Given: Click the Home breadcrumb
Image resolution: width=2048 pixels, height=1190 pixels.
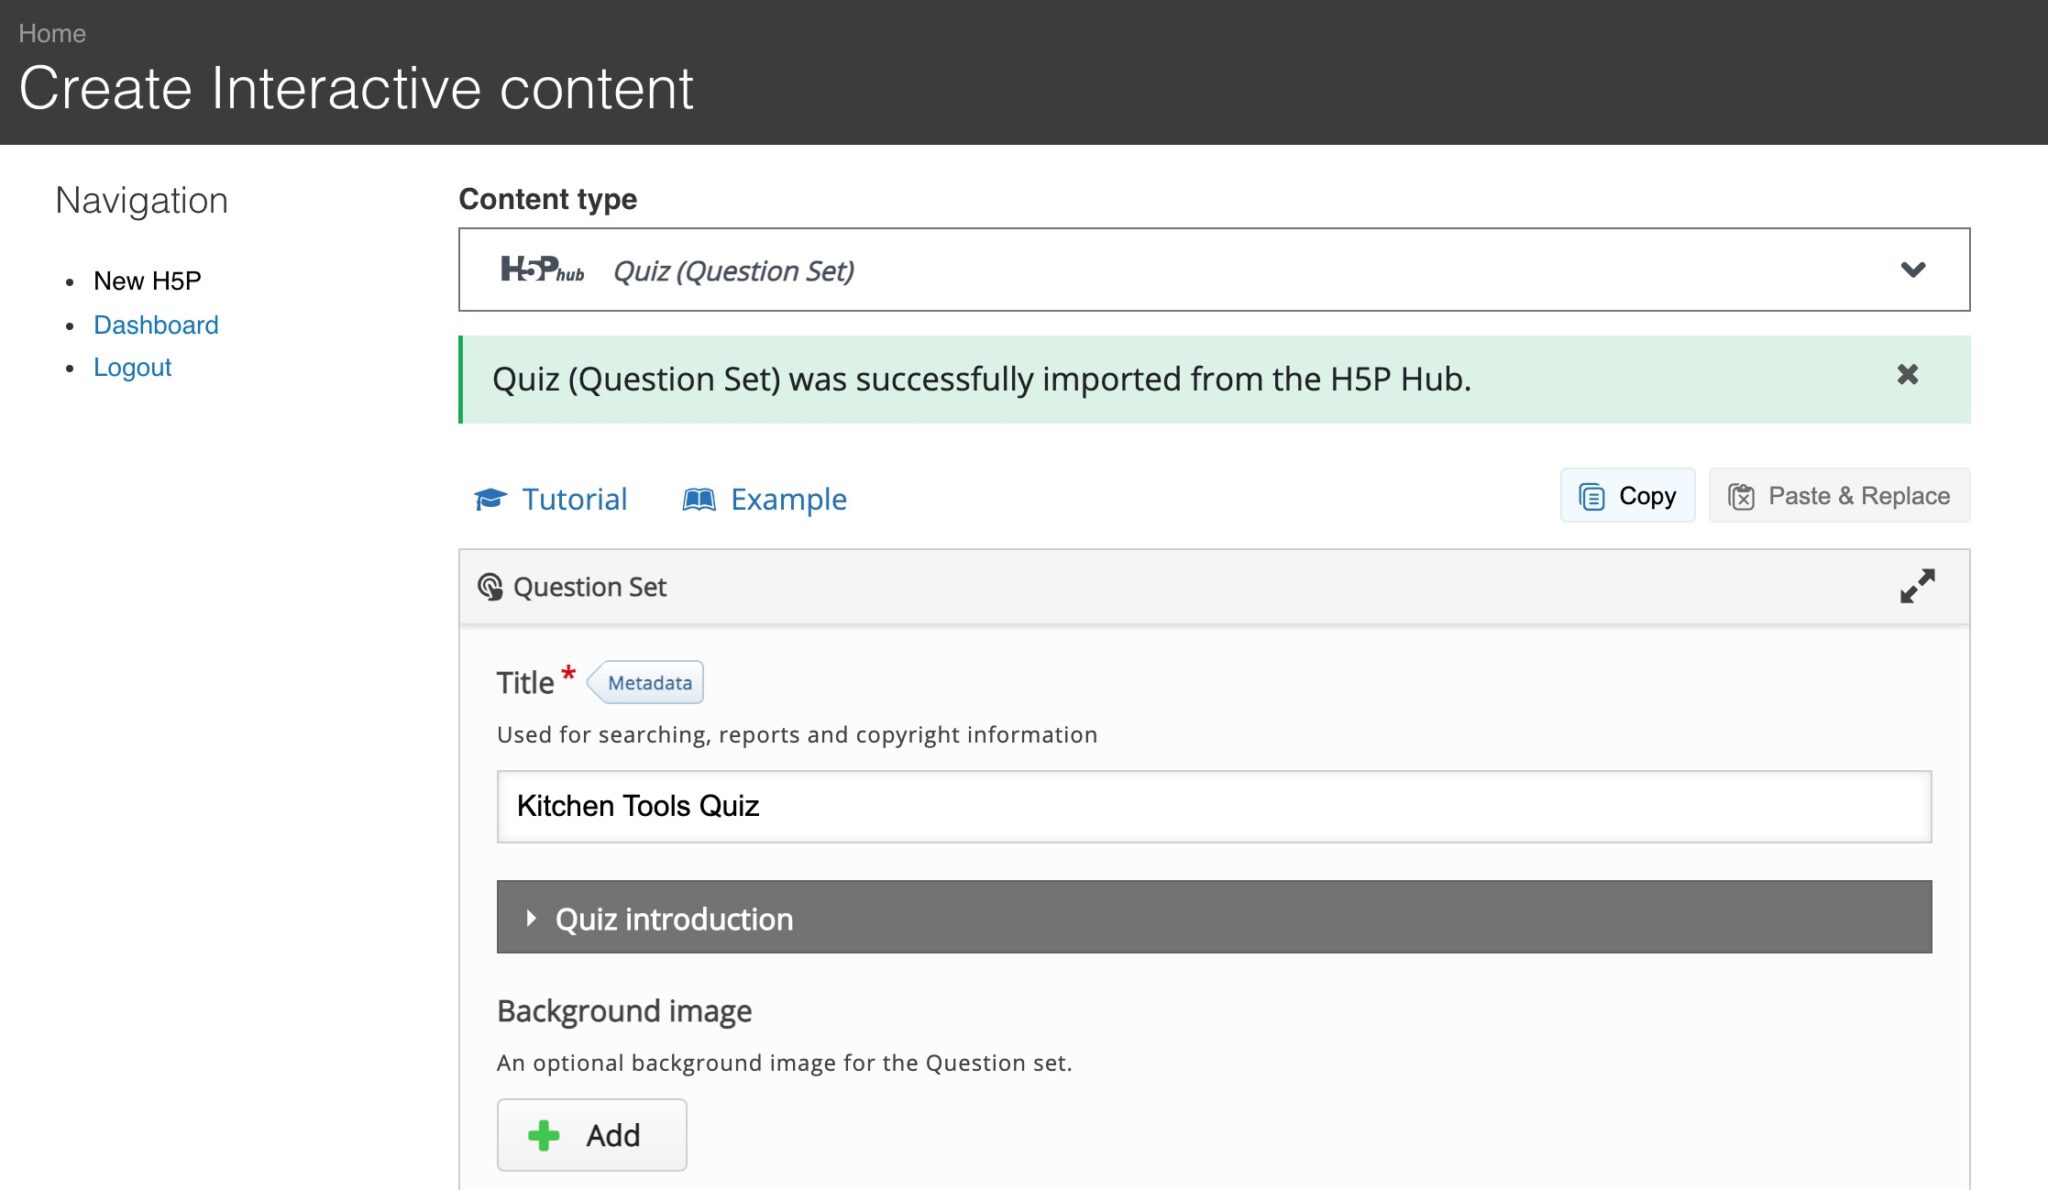Looking at the screenshot, I should point(52,32).
